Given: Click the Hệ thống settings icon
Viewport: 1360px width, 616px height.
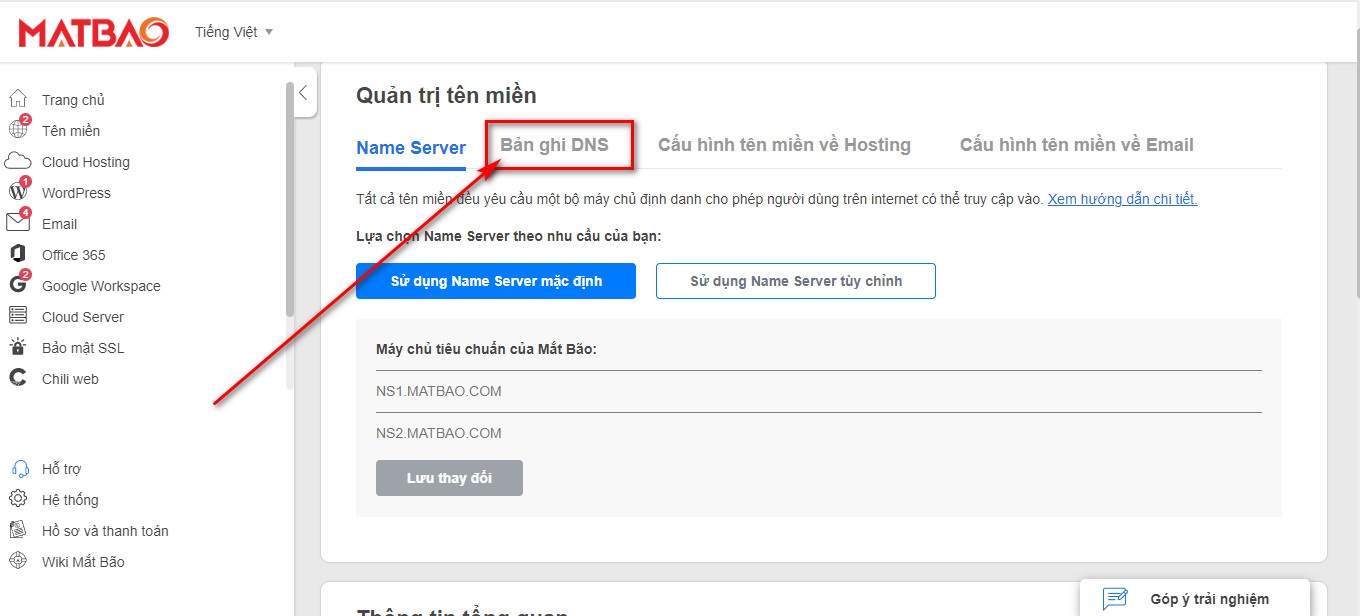Looking at the screenshot, I should (x=21, y=499).
